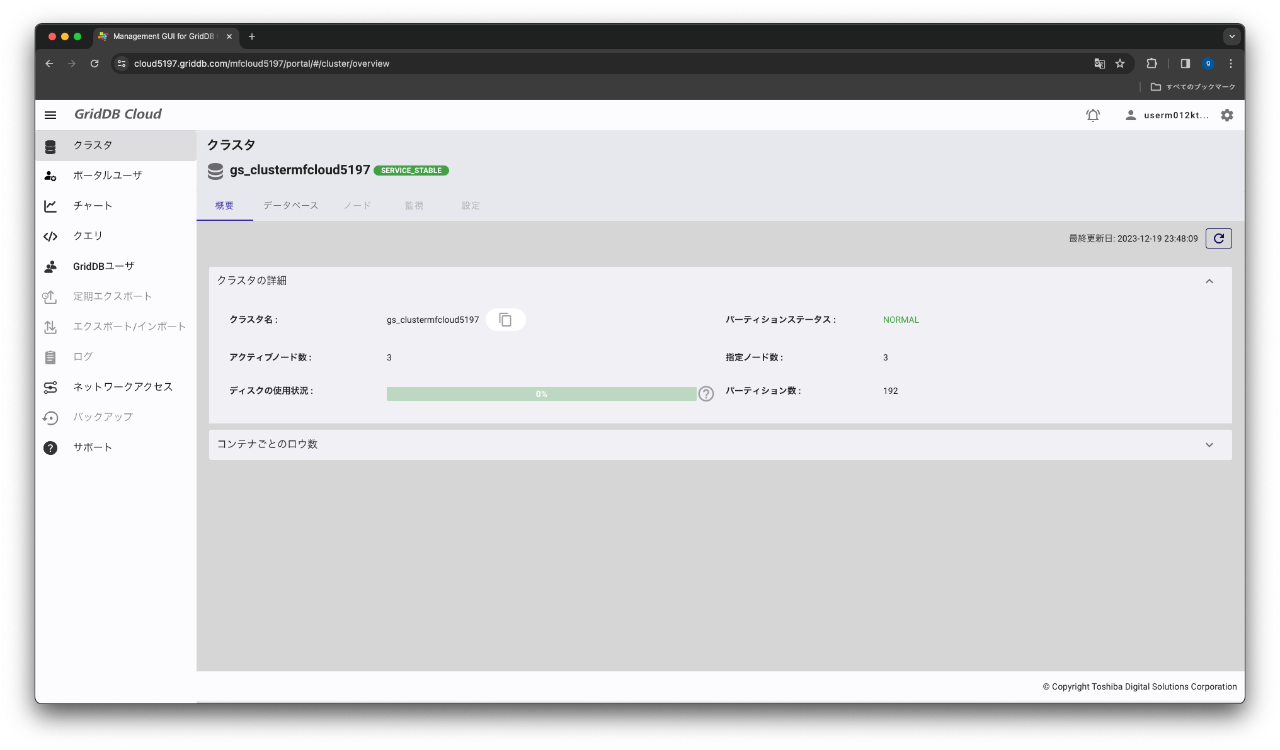Open the userm012kt account menu
1280x750 pixels.
(1166, 115)
